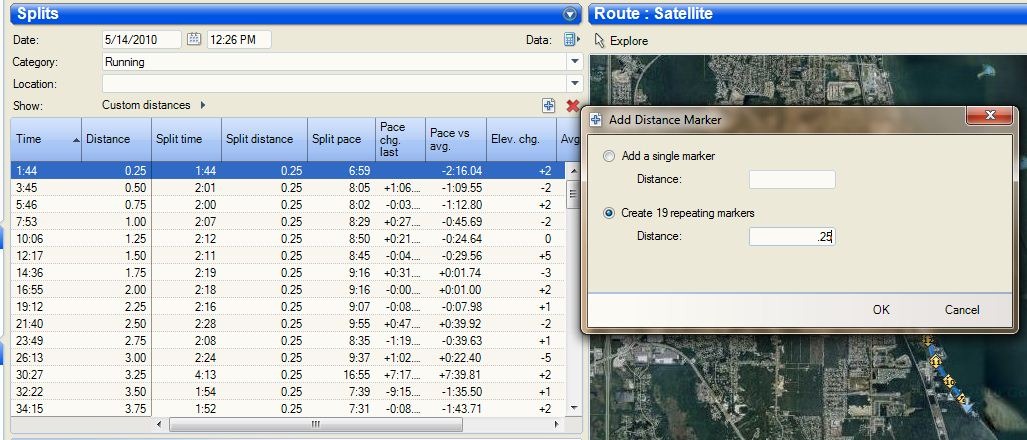
Task: Click the horizontal scrollbar thumb
Action: (316, 424)
